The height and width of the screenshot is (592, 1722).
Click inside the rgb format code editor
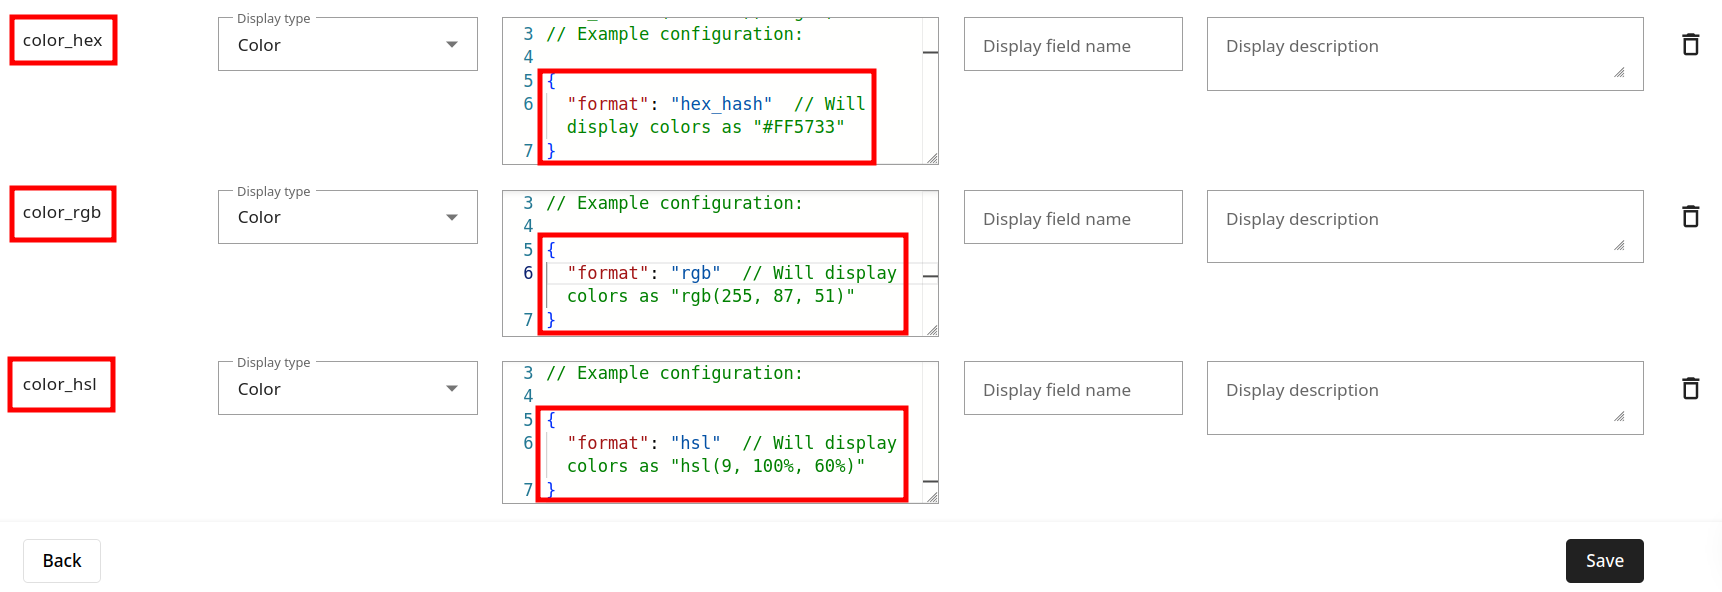(720, 263)
